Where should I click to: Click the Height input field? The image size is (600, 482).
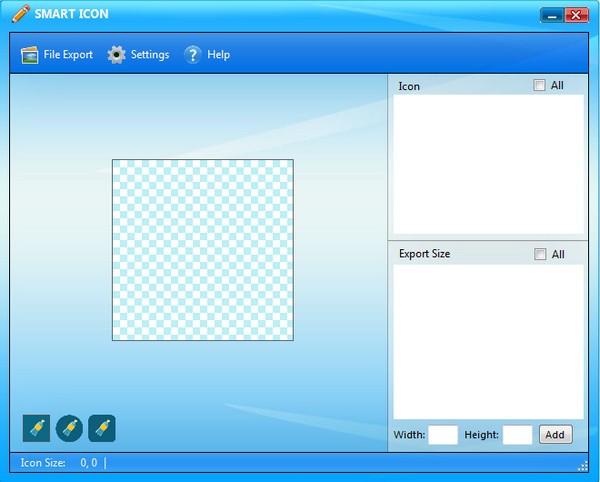(517, 435)
